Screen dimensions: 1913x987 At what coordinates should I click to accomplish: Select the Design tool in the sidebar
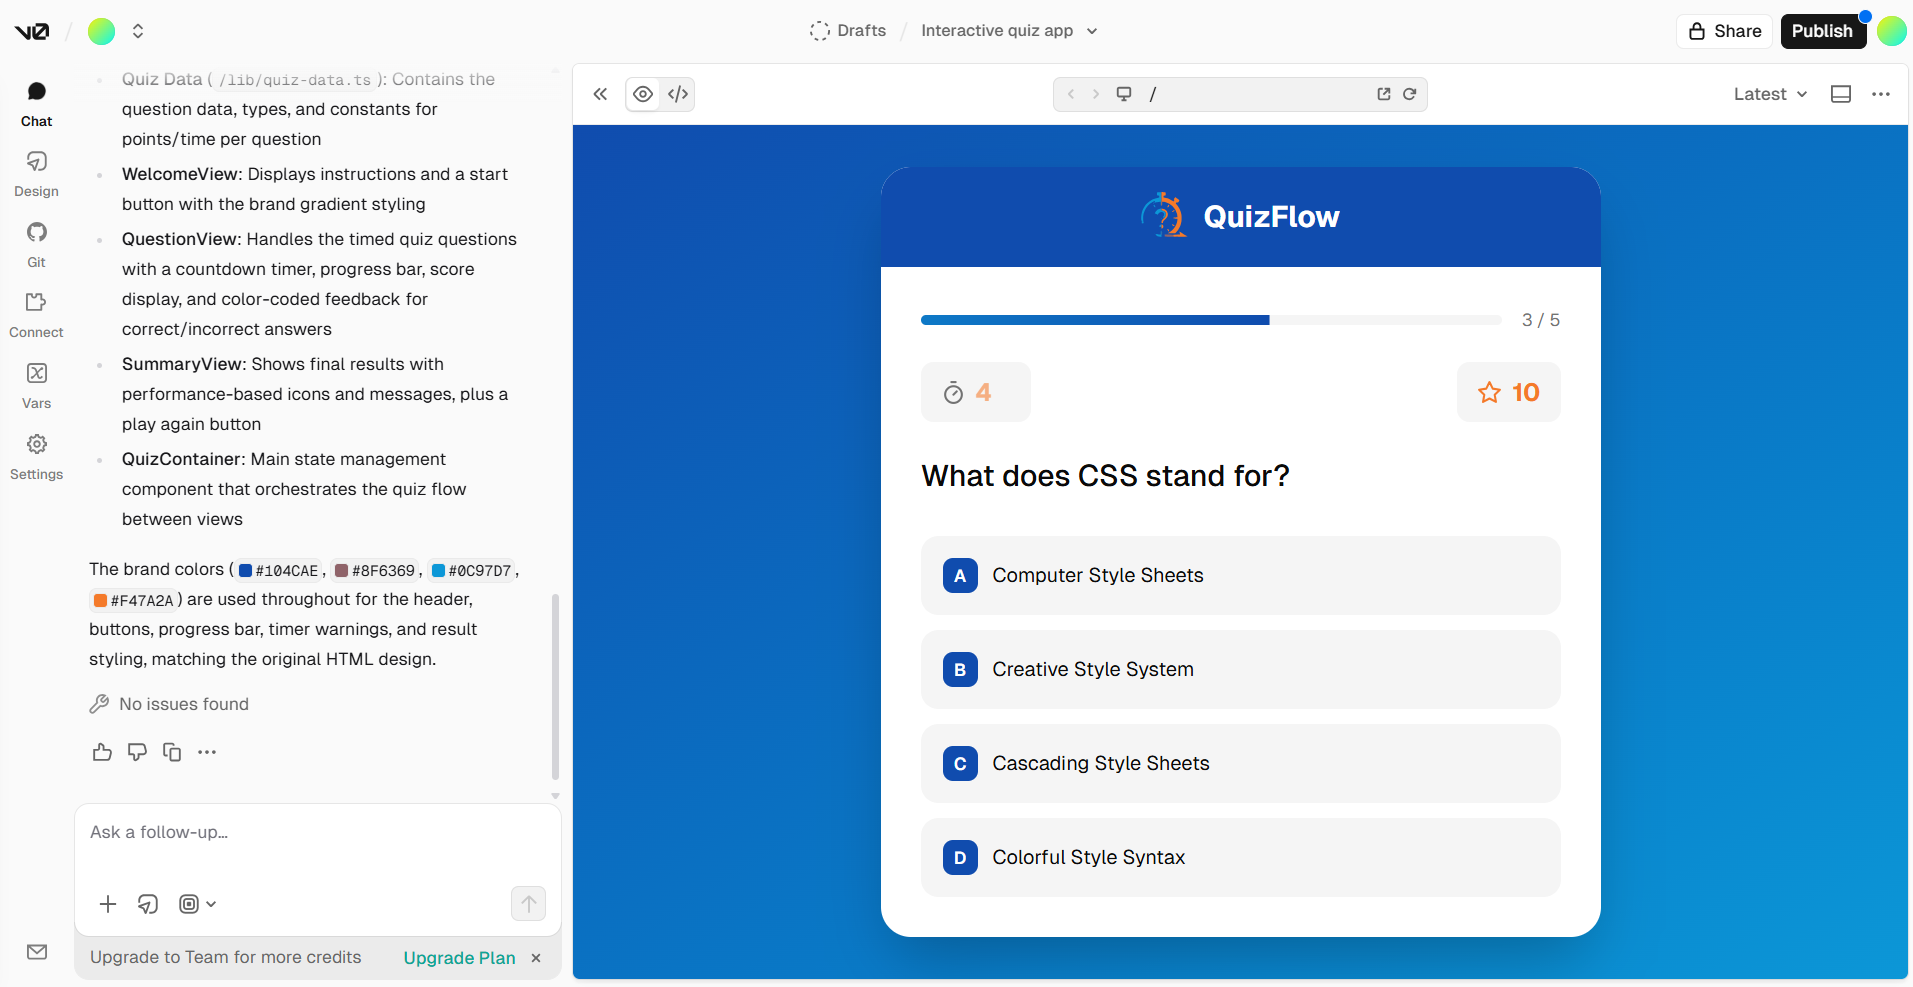36,172
